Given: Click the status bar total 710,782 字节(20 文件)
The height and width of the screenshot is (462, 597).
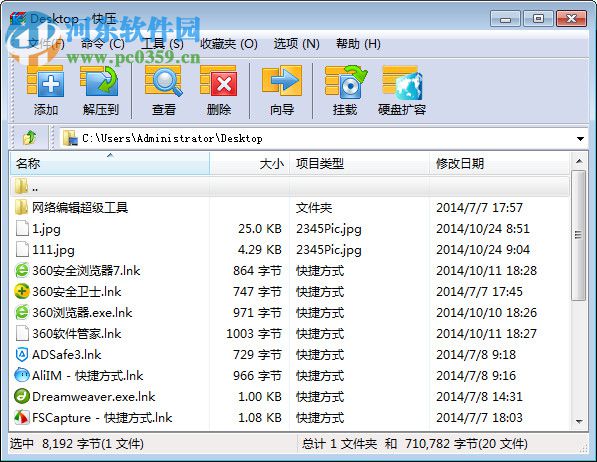Looking at the screenshot, I should point(466,443).
